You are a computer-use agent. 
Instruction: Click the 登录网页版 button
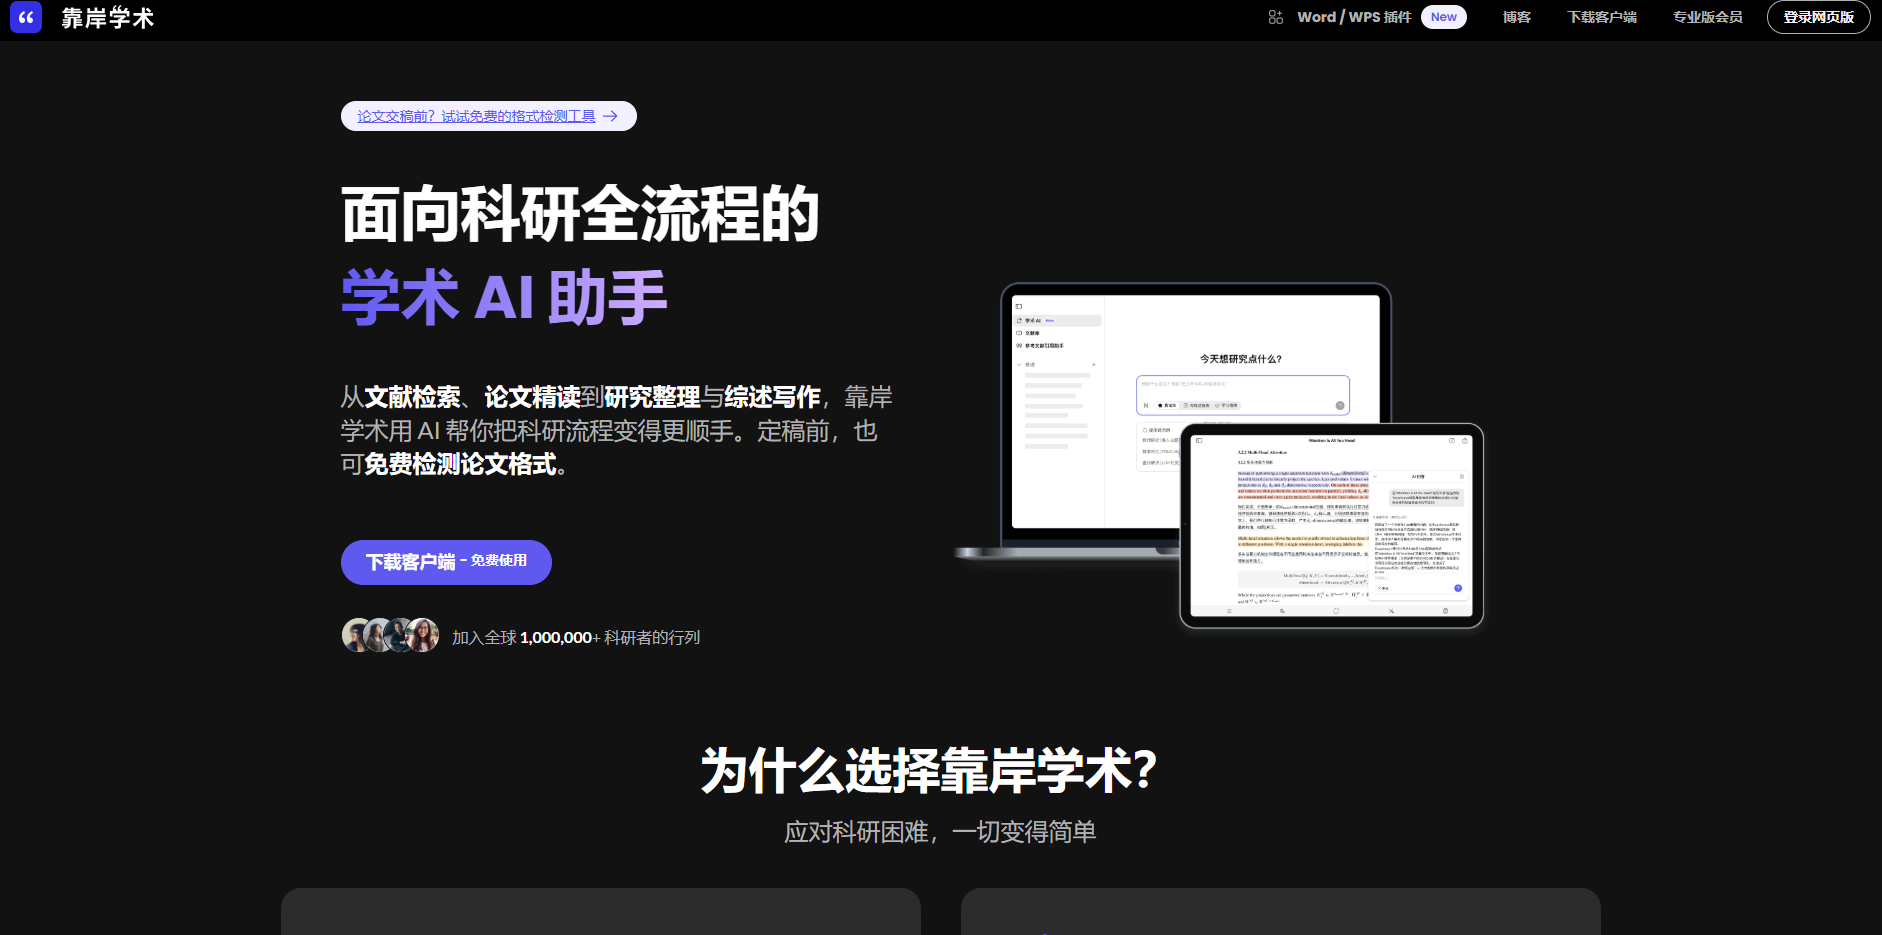[1818, 17]
